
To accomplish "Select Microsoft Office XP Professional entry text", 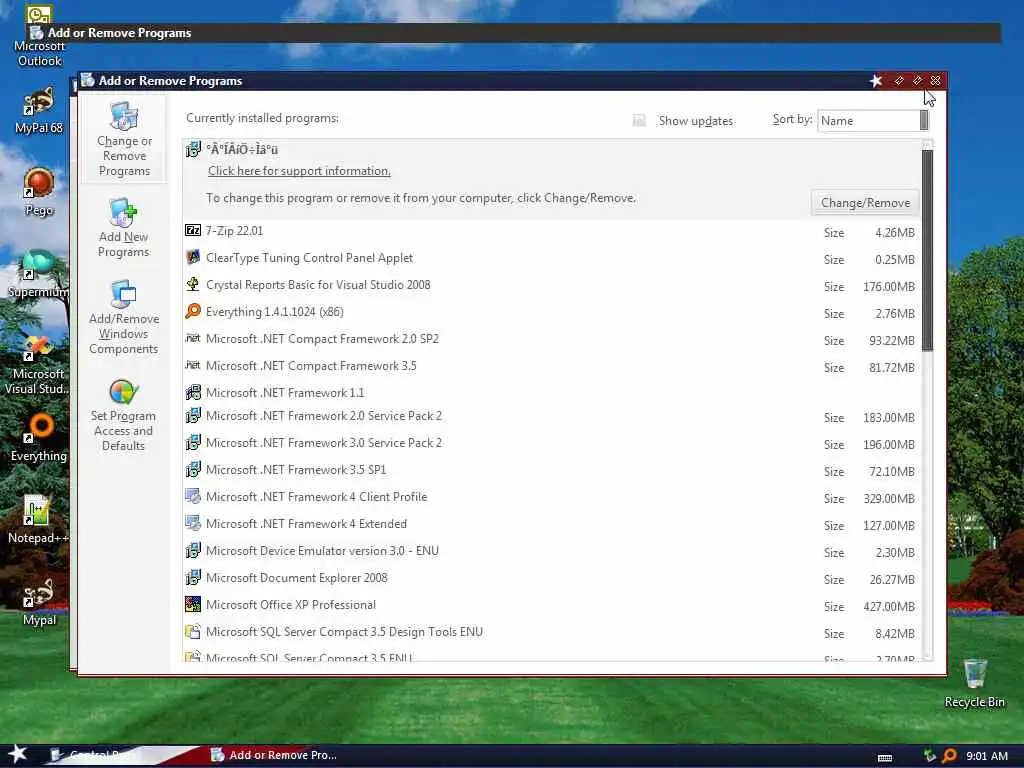I will (x=291, y=605).
